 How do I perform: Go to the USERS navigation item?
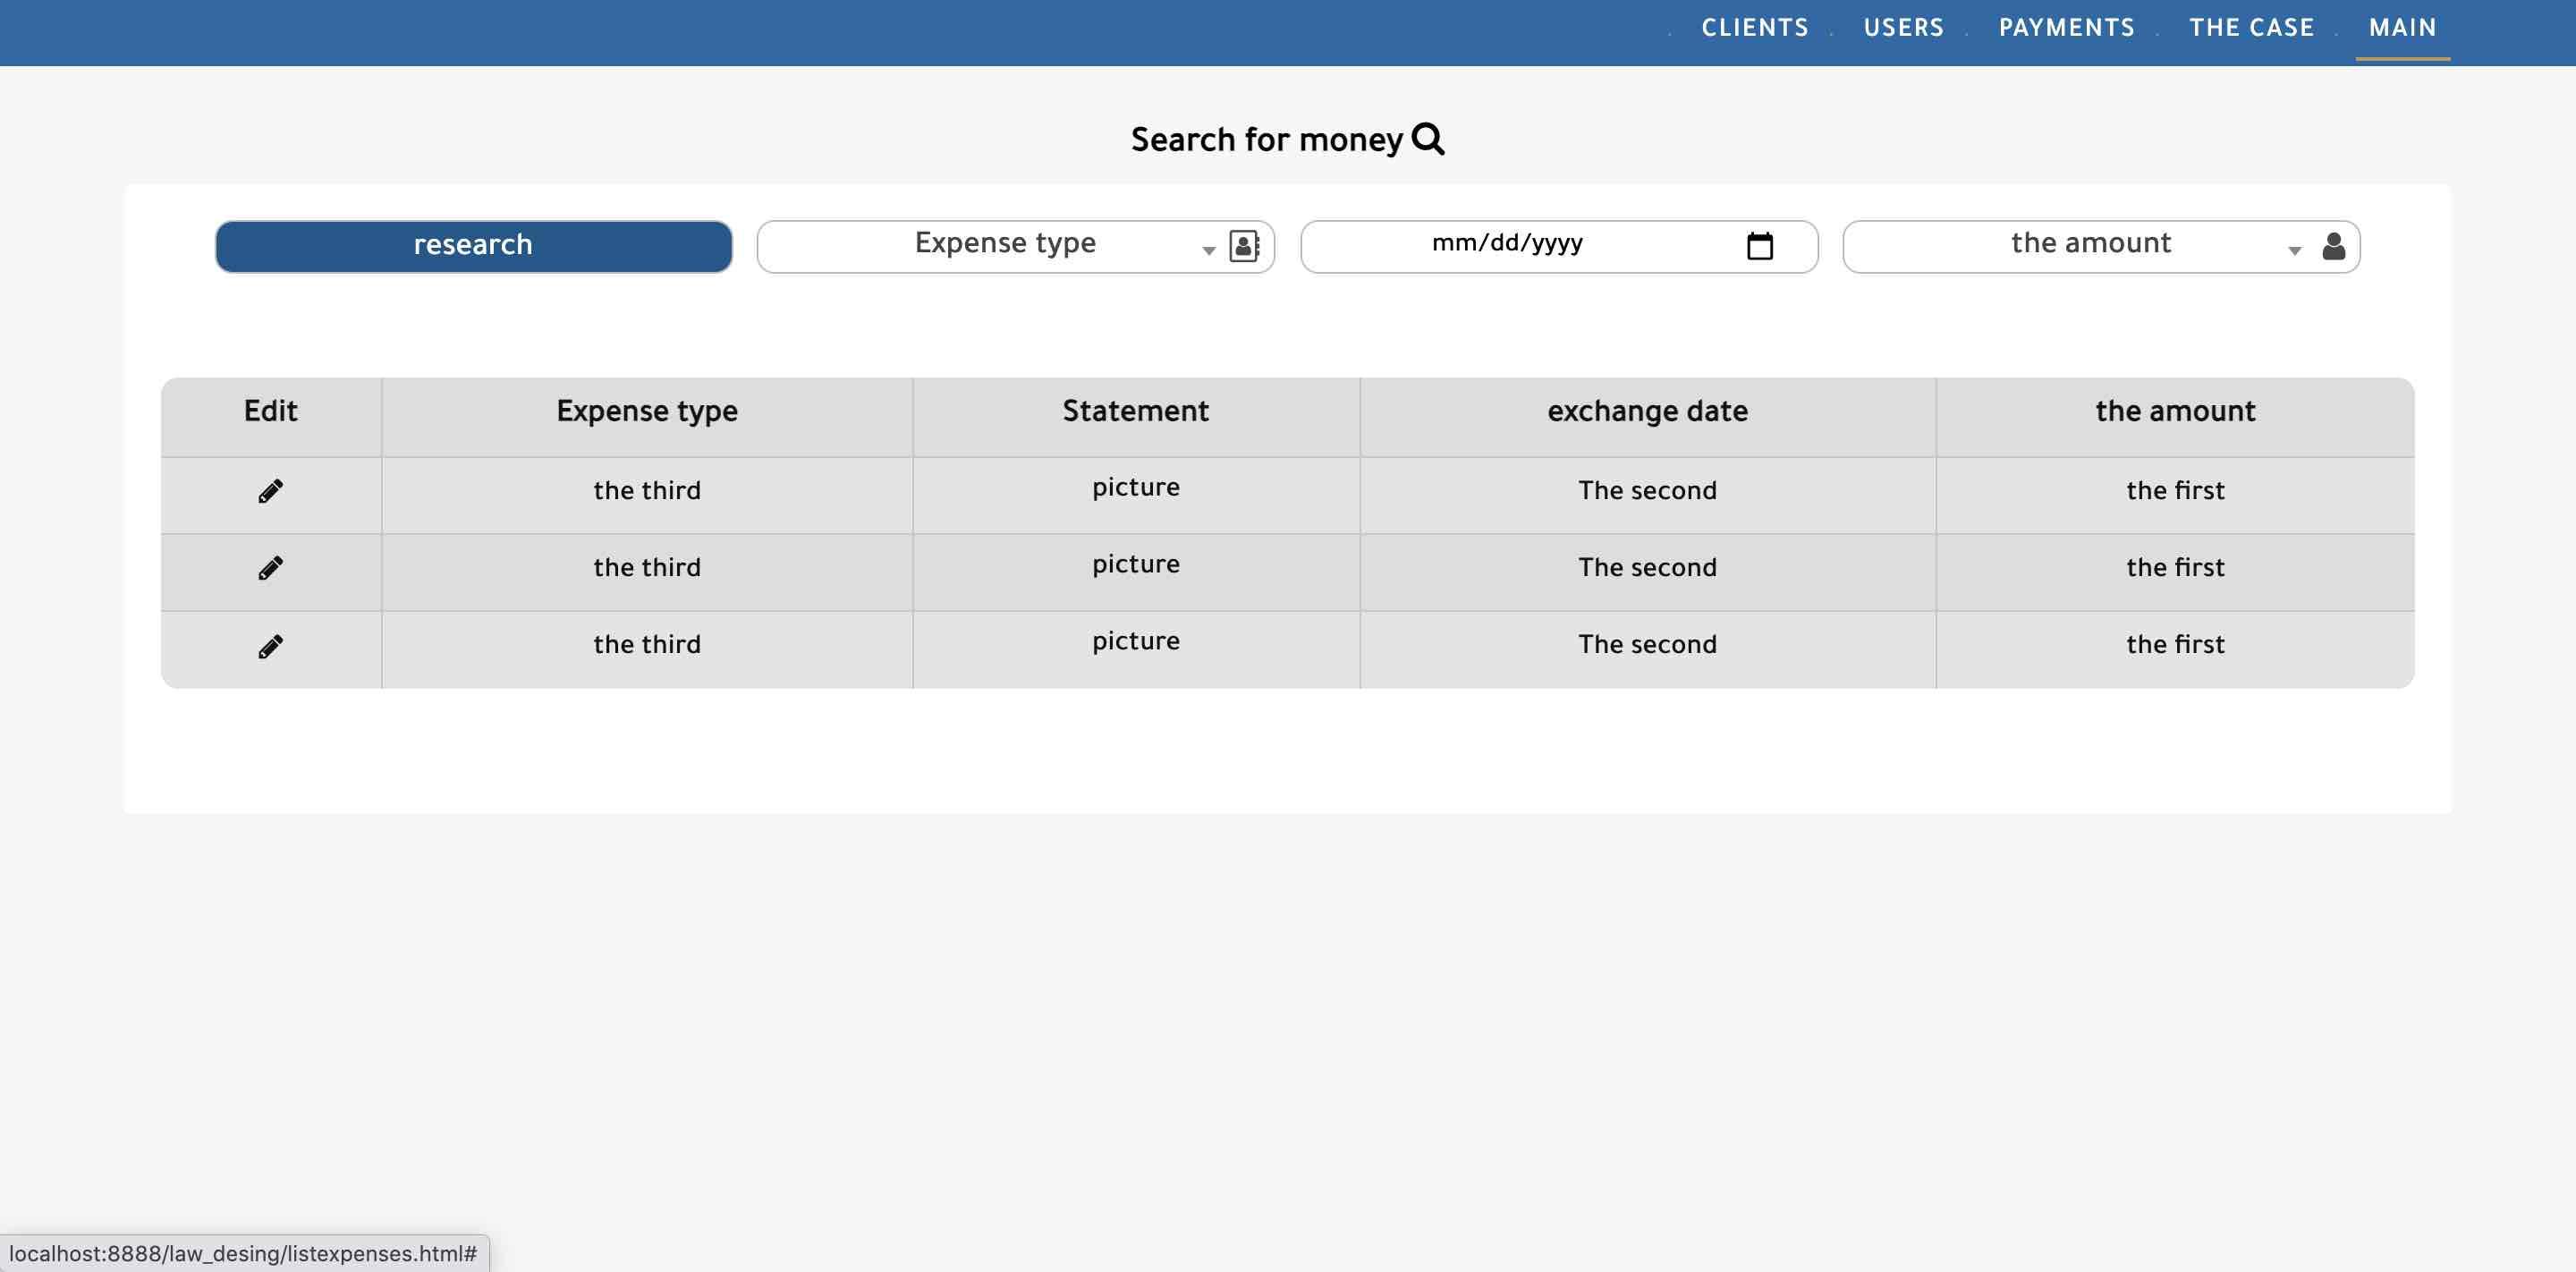(x=1903, y=28)
